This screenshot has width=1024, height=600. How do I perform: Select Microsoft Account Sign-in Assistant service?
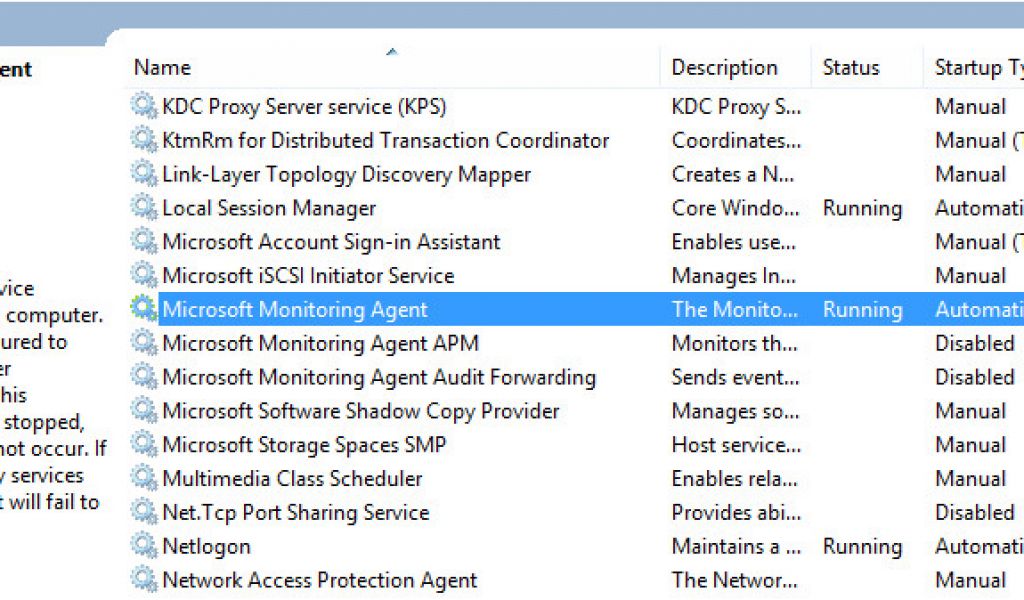click(x=331, y=242)
